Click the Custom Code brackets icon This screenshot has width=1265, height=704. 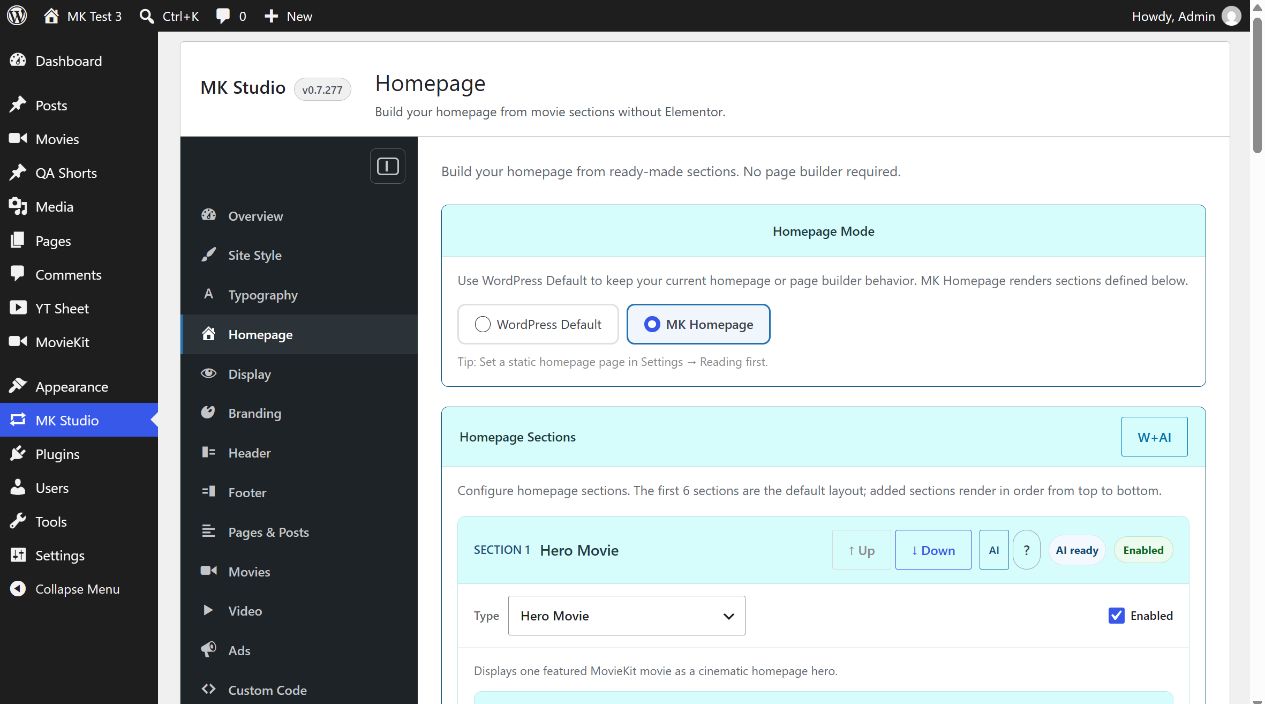(209, 690)
